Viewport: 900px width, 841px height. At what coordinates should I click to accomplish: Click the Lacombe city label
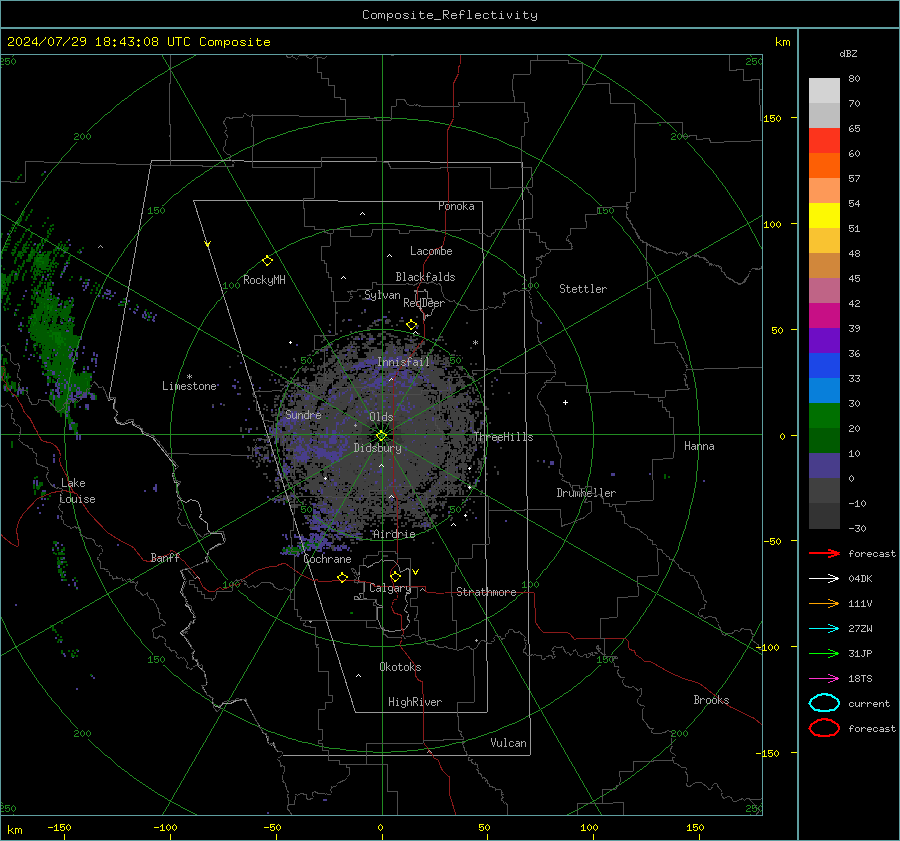[x=431, y=251]
